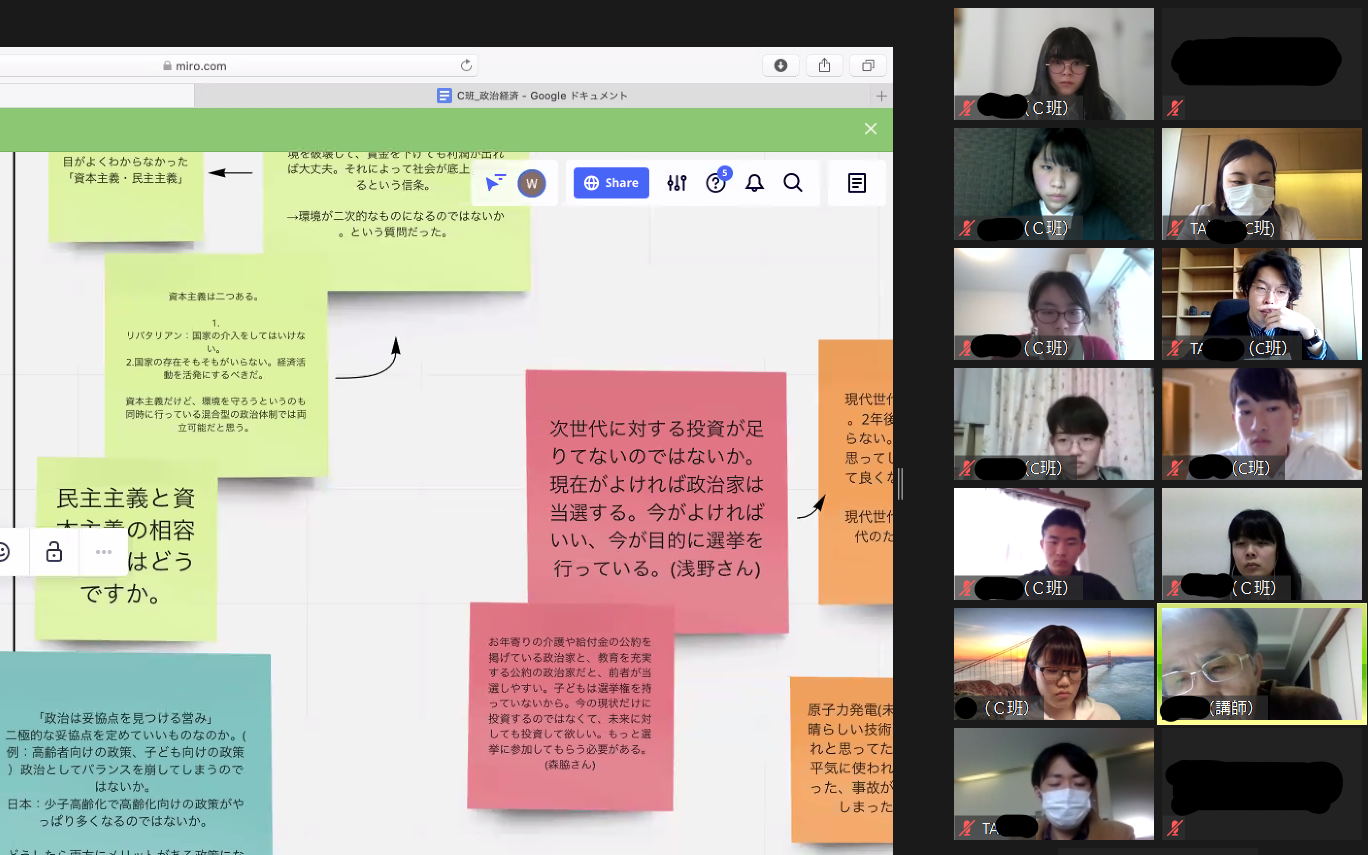Open the help question mark icon
This screenshot has width=1368, height=855.
(716, 183)
